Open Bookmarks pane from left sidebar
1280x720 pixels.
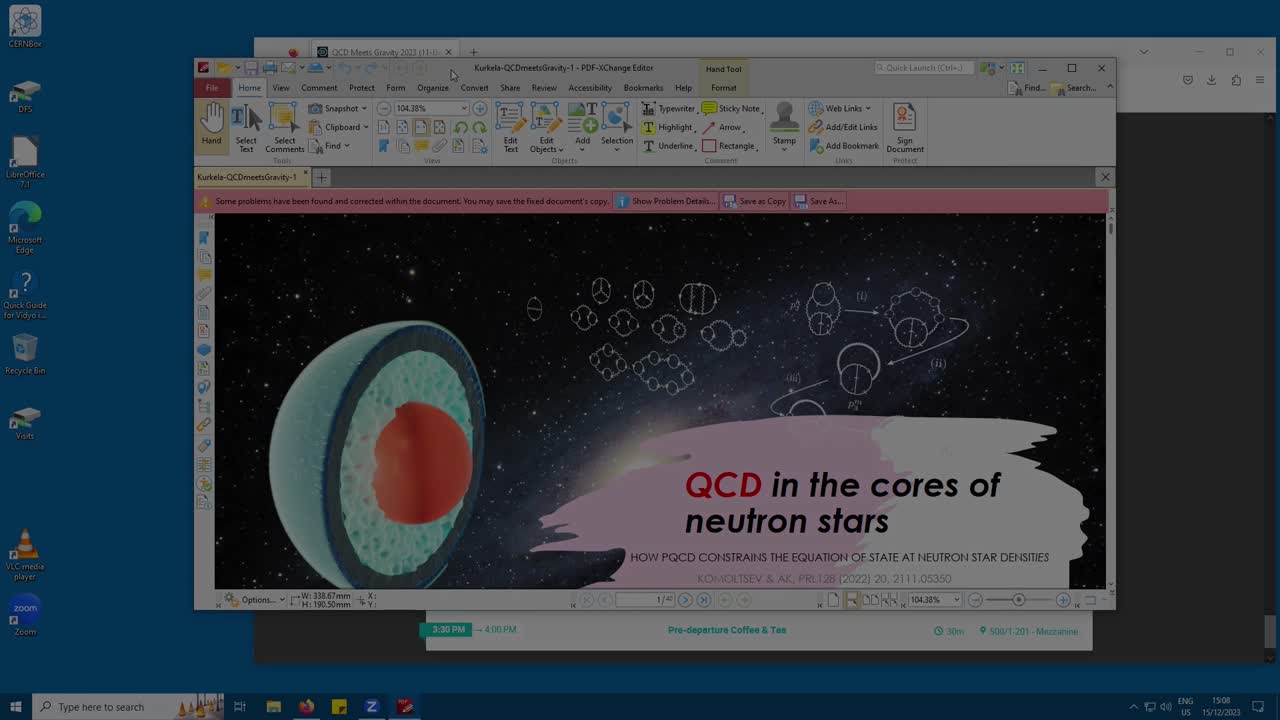click(204, 238)
